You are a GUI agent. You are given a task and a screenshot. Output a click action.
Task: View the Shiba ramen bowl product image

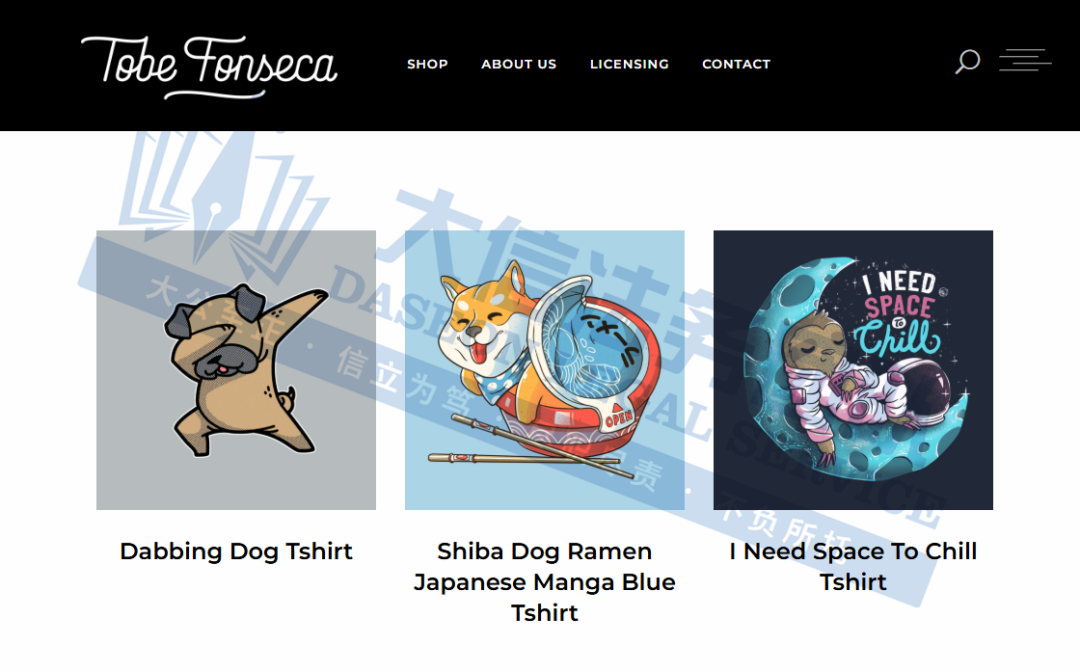tap(545, 370)
